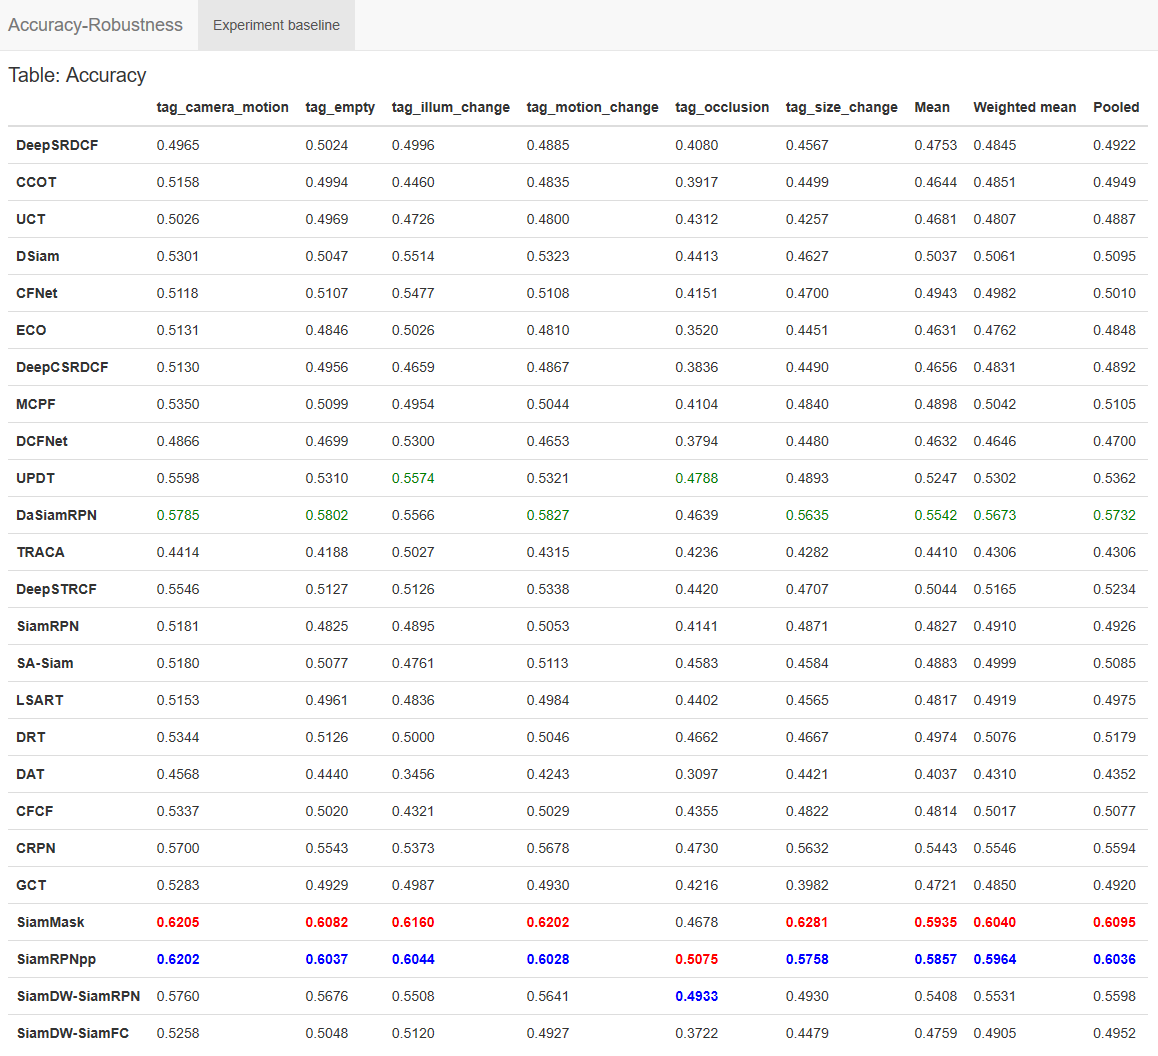This screenshot has height=1056, width=1158.
Task: Select the CFNet row label
Action: (x=37, y=293)
